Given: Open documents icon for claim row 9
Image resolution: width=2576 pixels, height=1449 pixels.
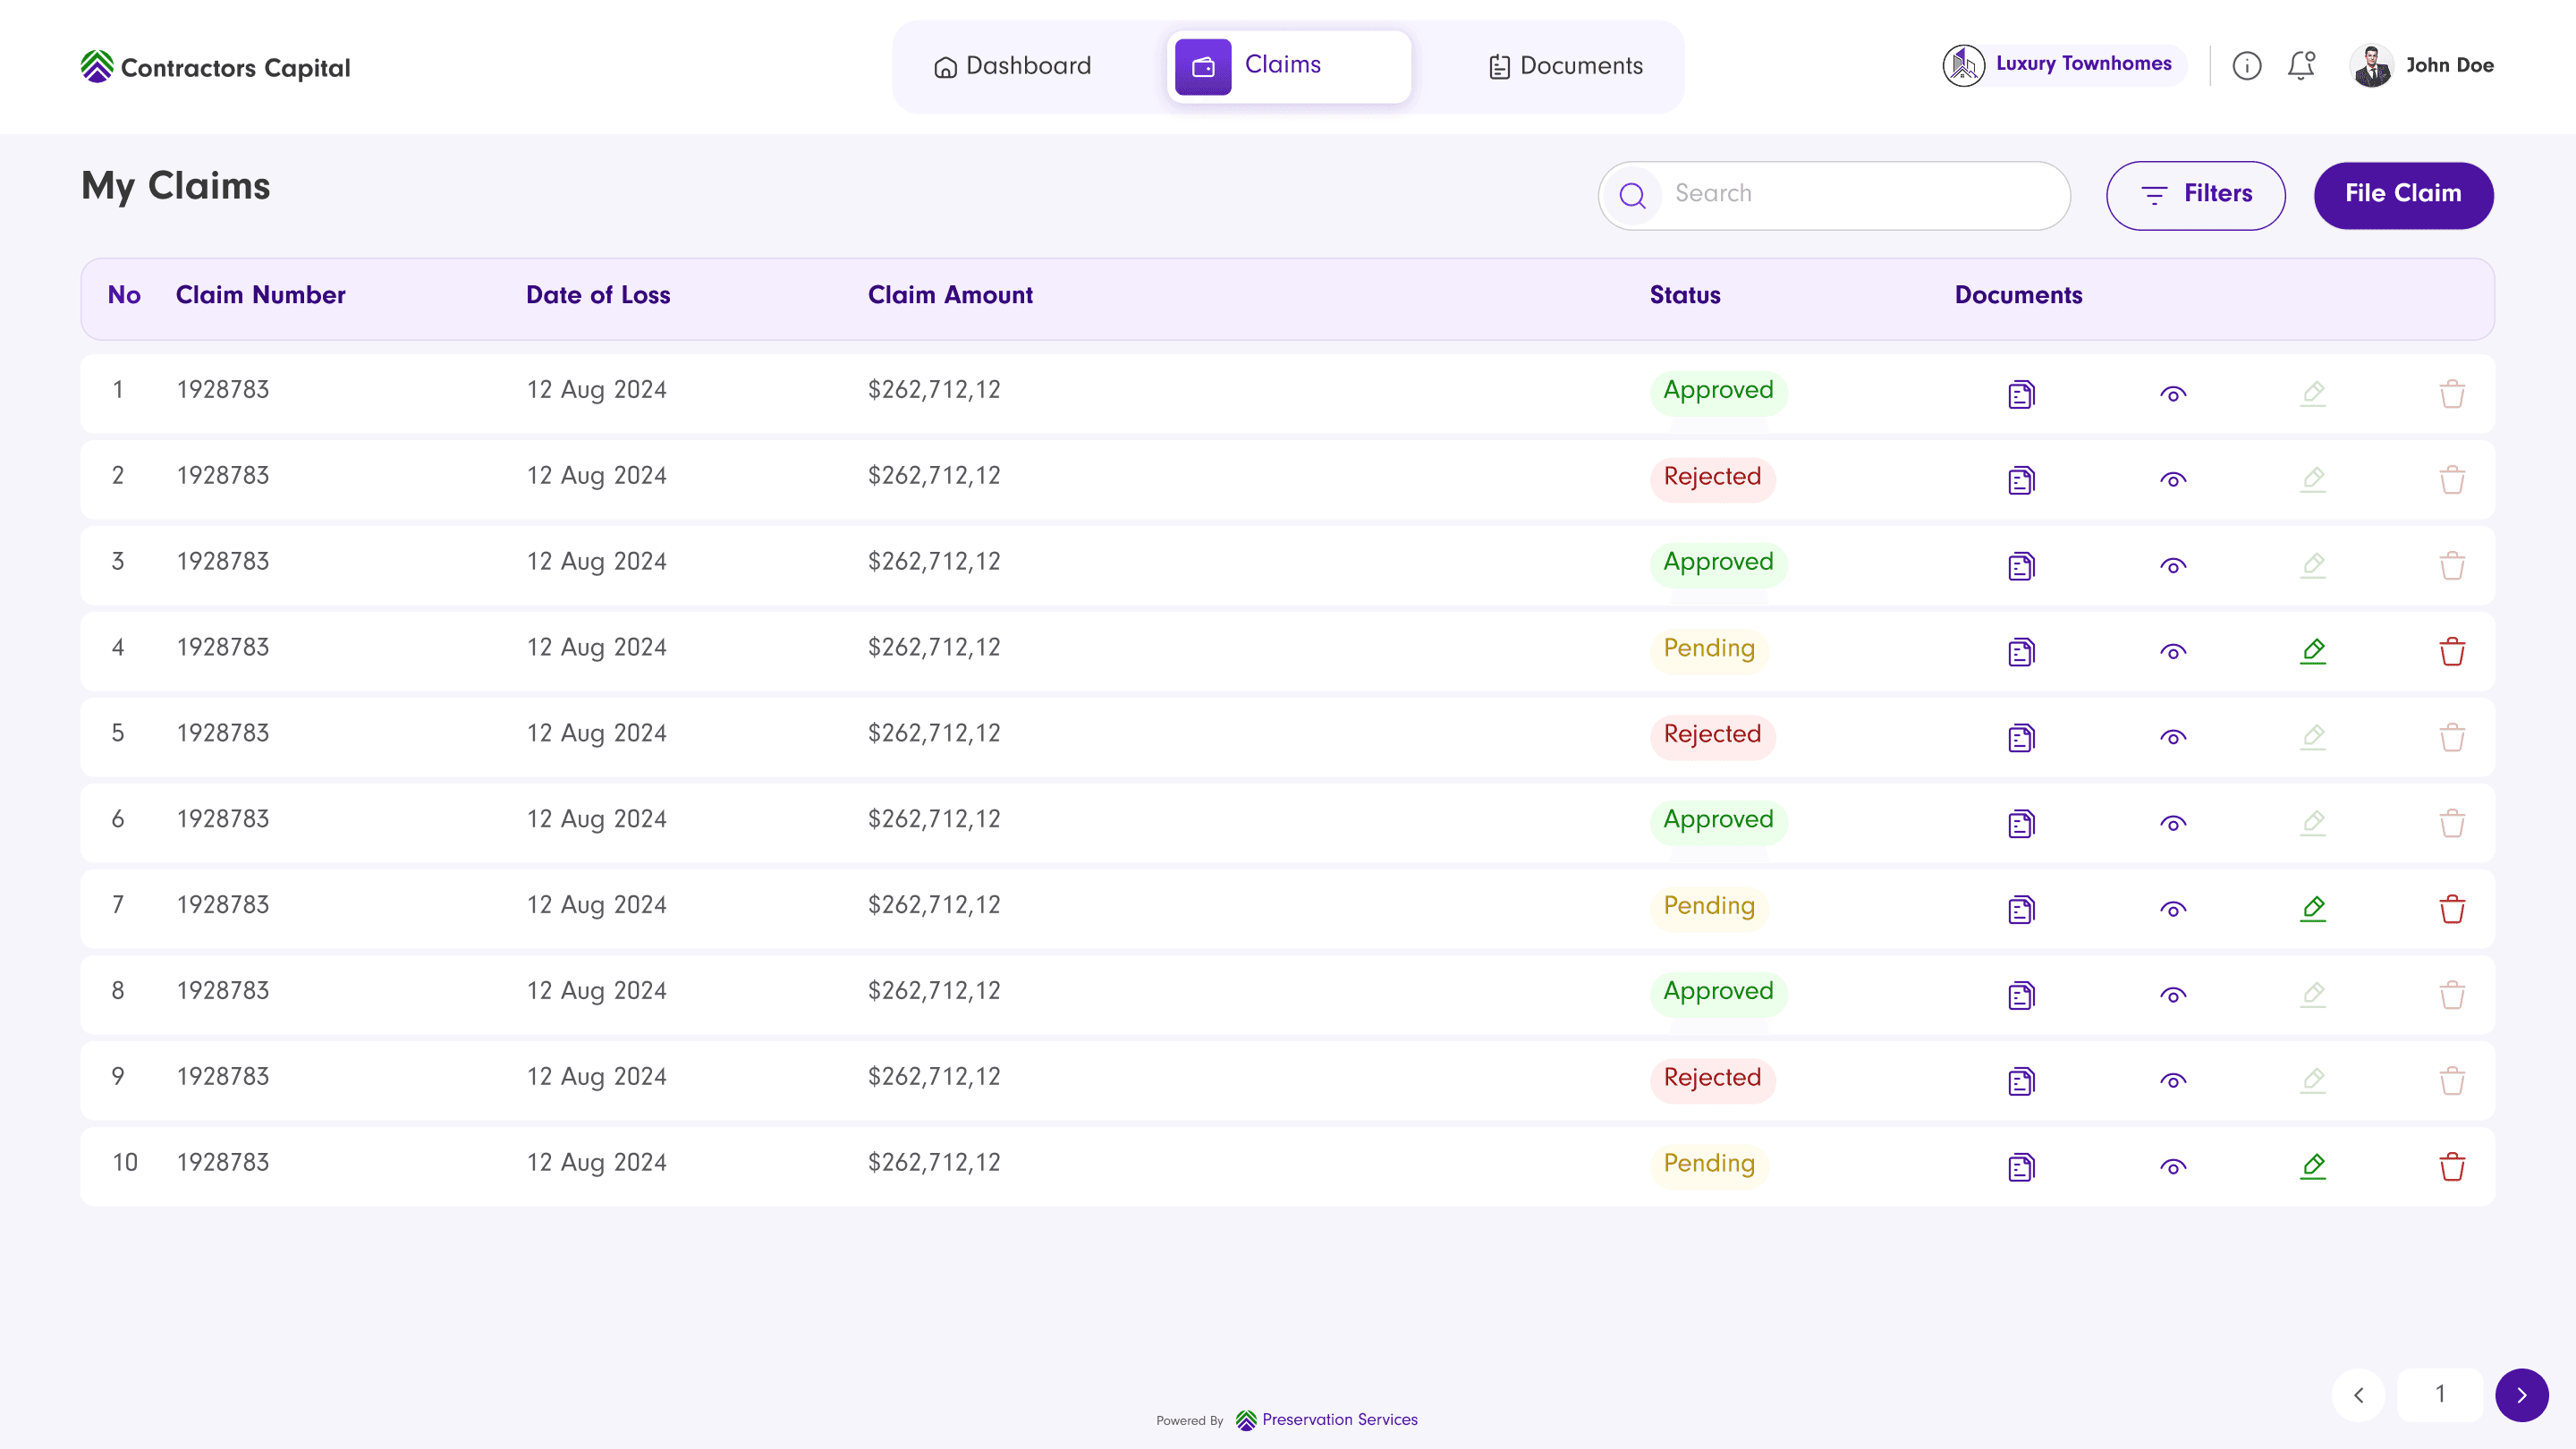Looking at the screenshot, I should [x=2021, y=1081].
